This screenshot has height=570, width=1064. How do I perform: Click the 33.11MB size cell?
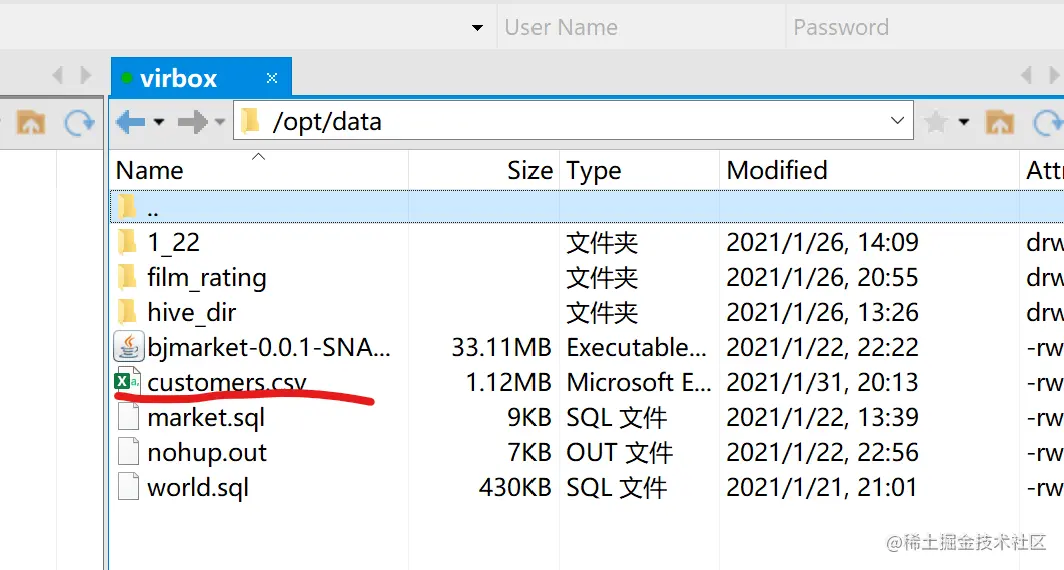[x=501, y=347]
